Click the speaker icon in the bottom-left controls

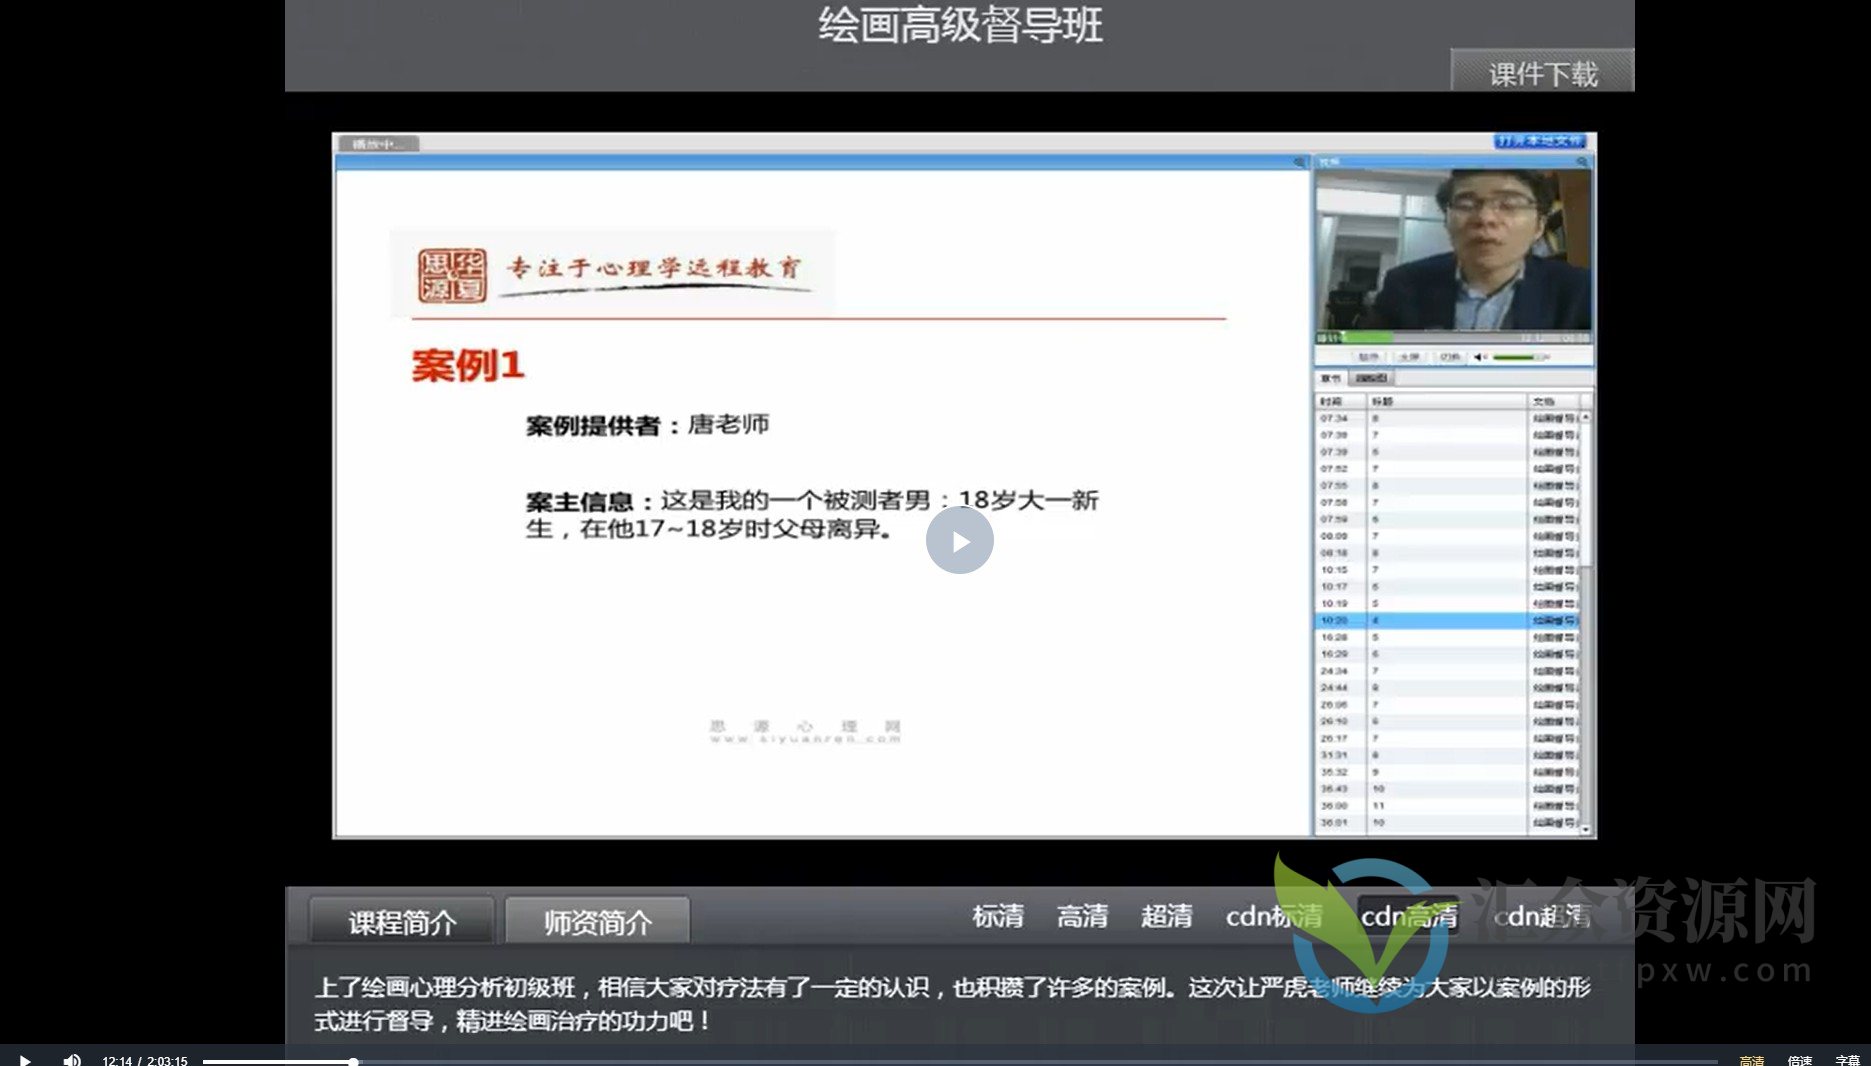coord(70,1060)
